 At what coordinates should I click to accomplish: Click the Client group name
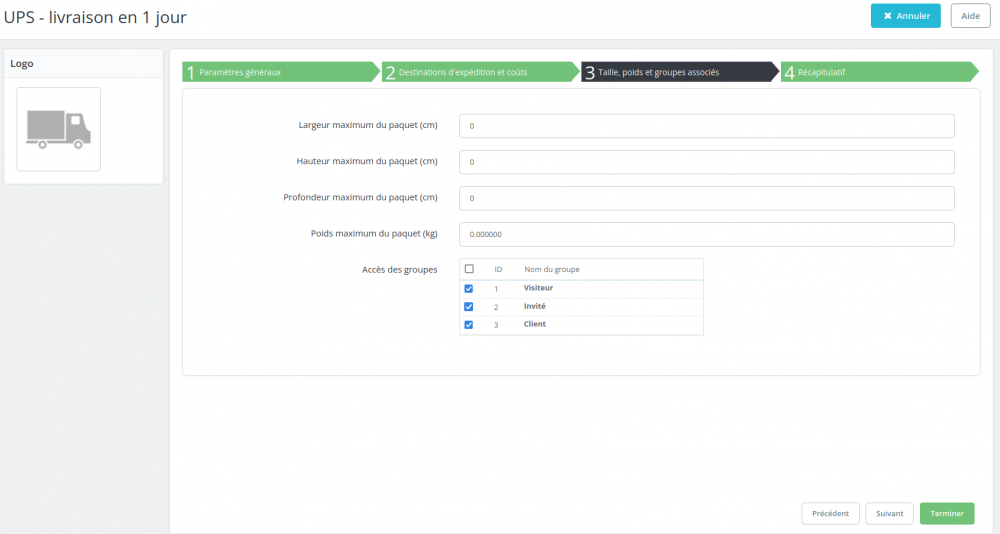(534, 324)
